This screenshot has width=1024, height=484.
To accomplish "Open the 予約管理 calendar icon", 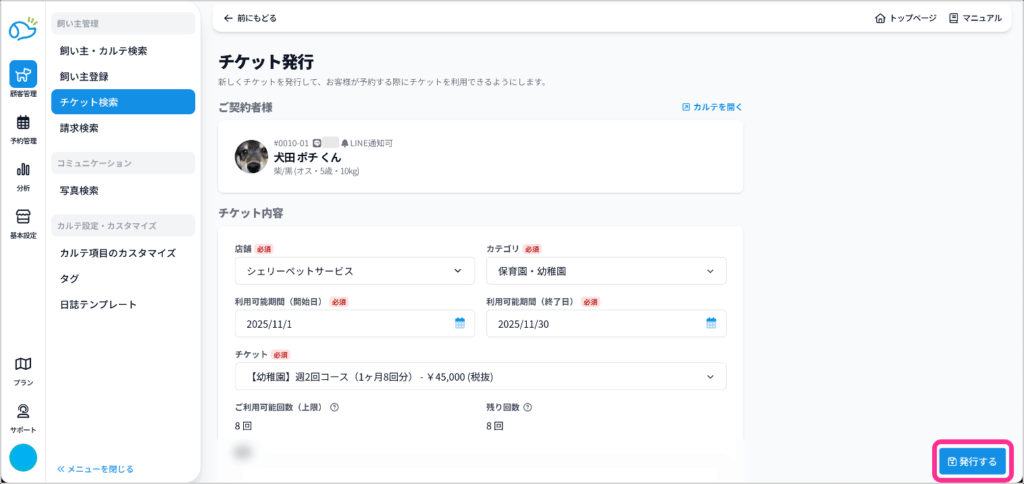I will click(x=23, y=127).
